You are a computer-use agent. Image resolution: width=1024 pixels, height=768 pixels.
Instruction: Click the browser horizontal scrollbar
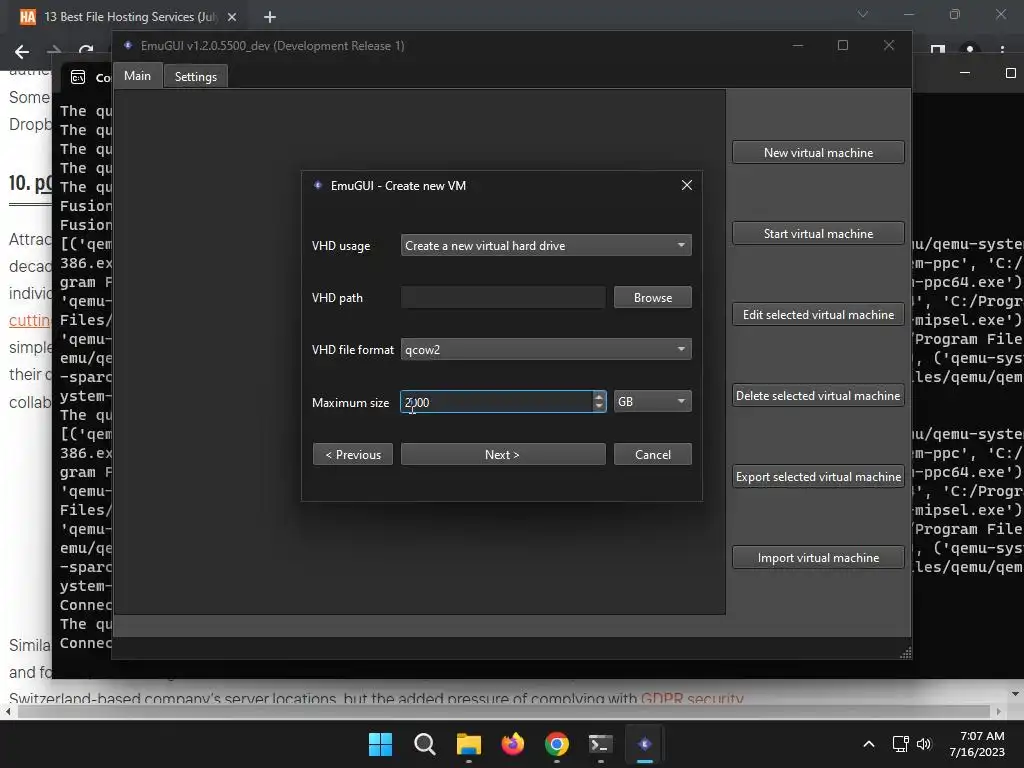pyautogui.click(x=503, y=711)
